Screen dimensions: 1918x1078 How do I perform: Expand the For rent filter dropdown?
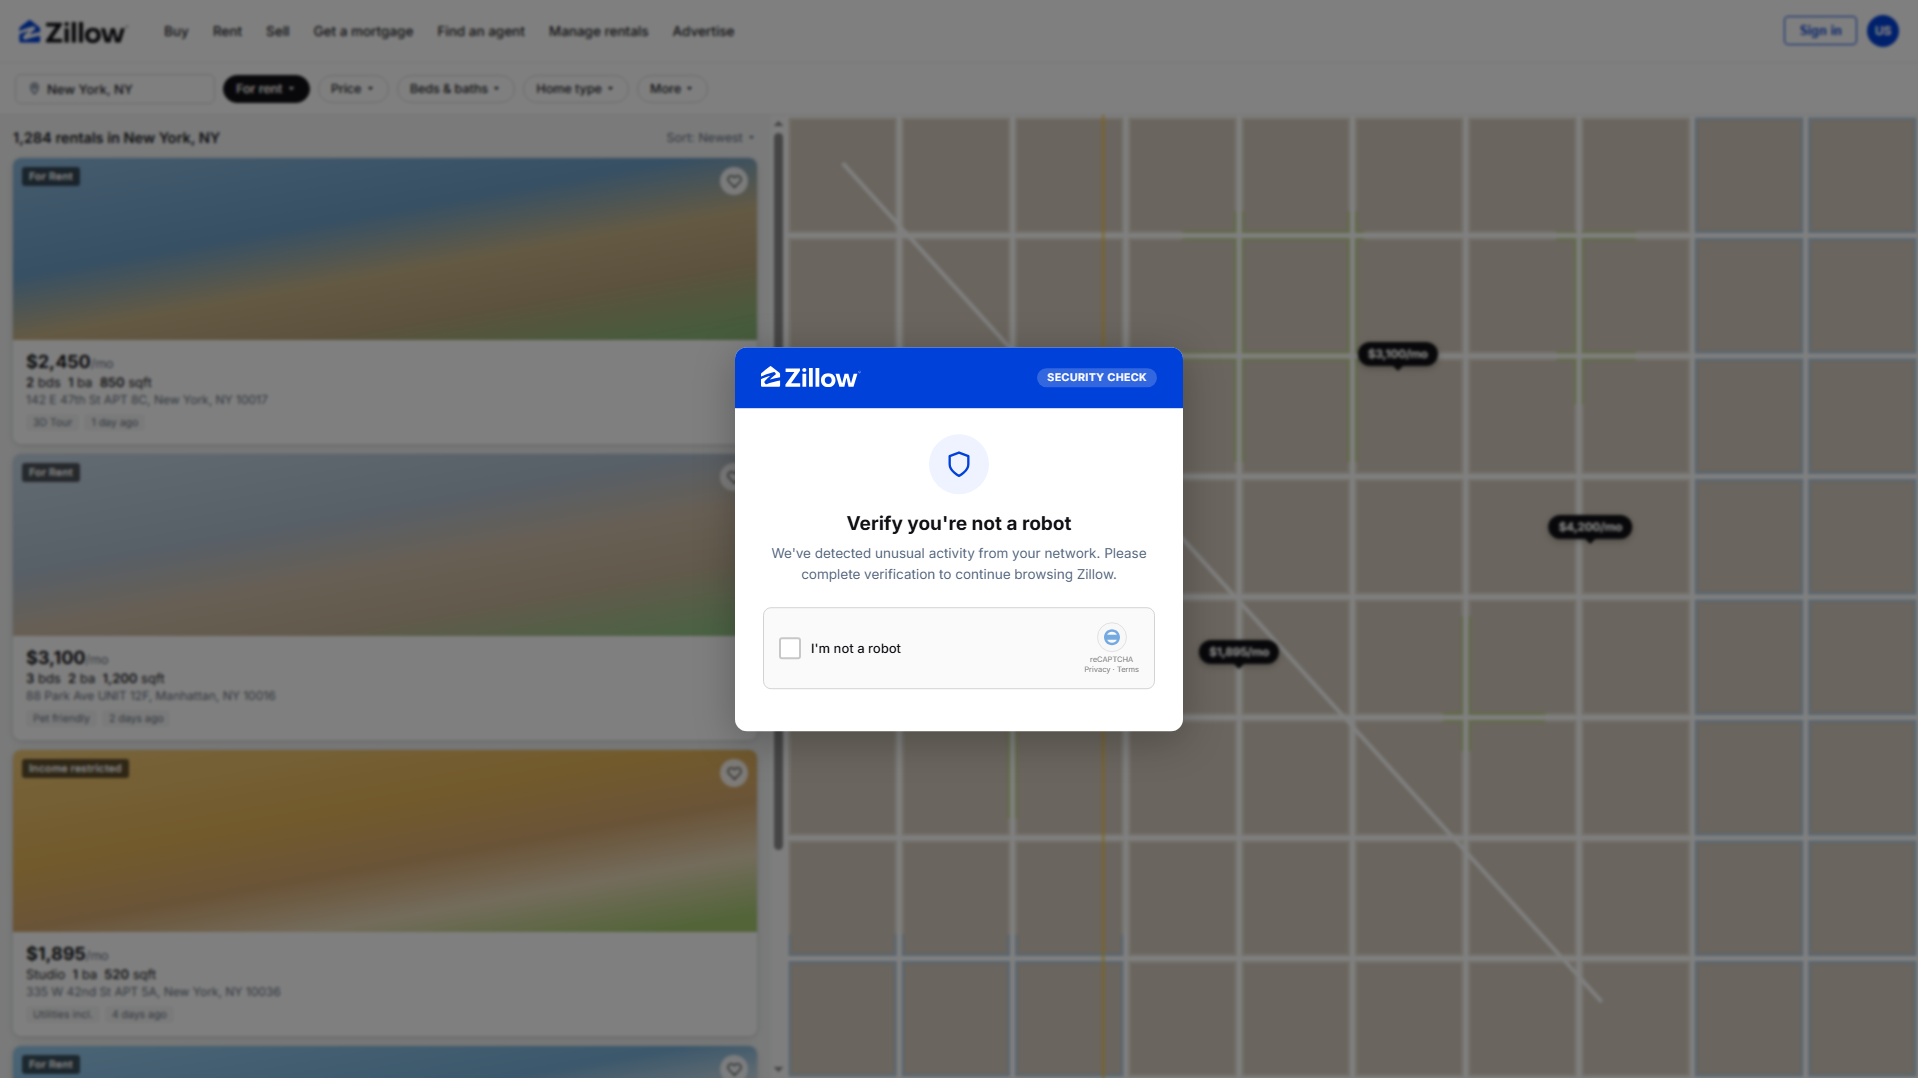(x=266, y=89)
